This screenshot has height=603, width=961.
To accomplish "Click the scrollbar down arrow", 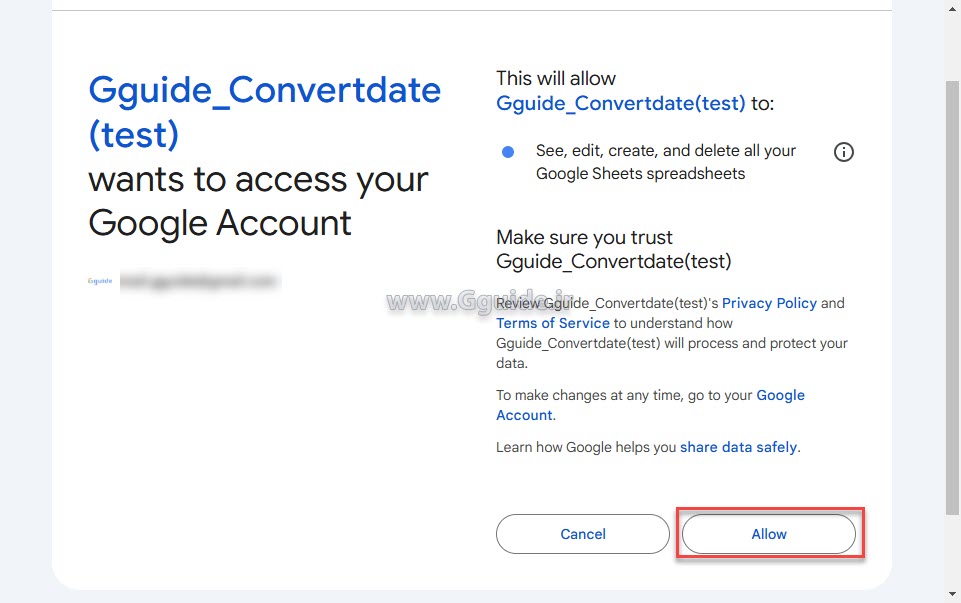I will coord(952,594).
